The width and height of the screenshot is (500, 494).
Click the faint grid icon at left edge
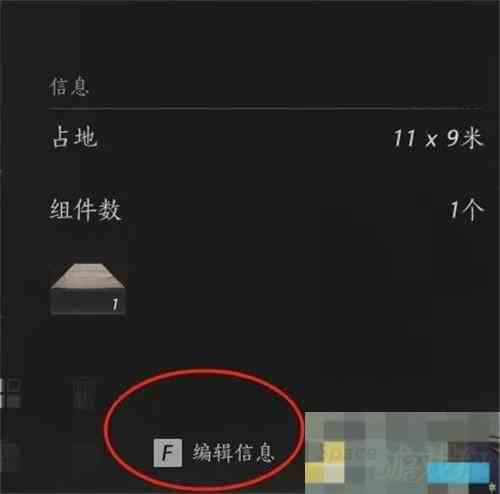pos(11,393)
